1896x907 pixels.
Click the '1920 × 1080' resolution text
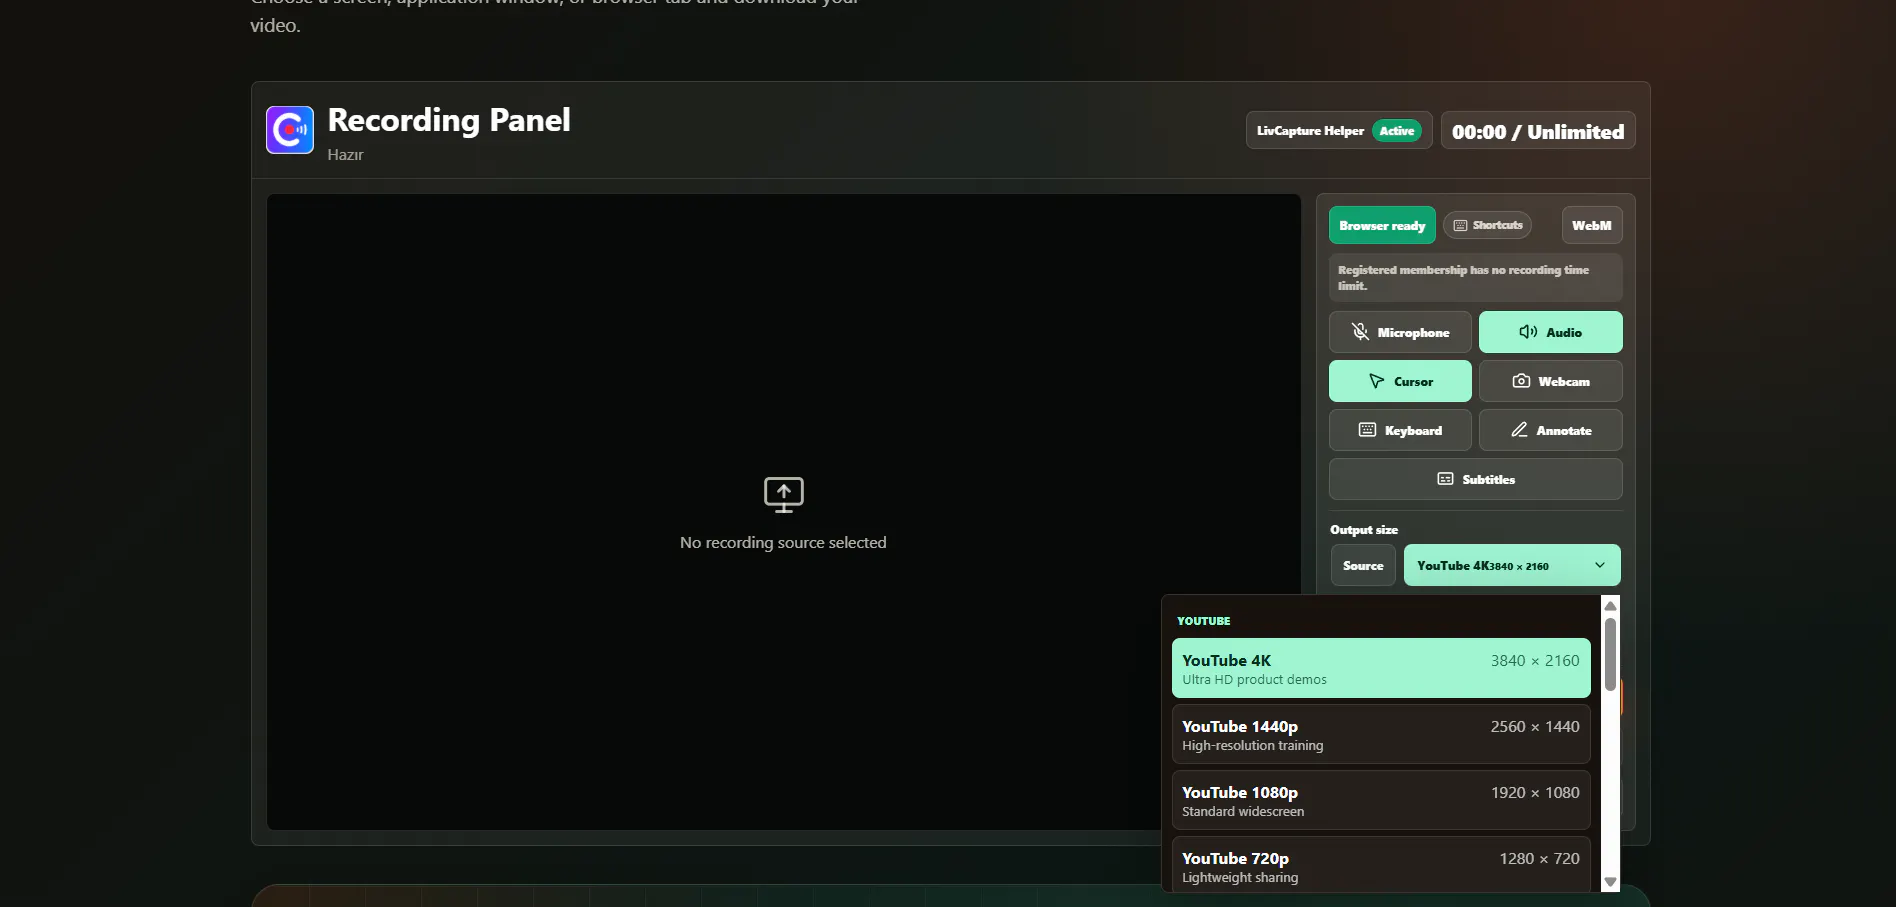[1535, 793]
